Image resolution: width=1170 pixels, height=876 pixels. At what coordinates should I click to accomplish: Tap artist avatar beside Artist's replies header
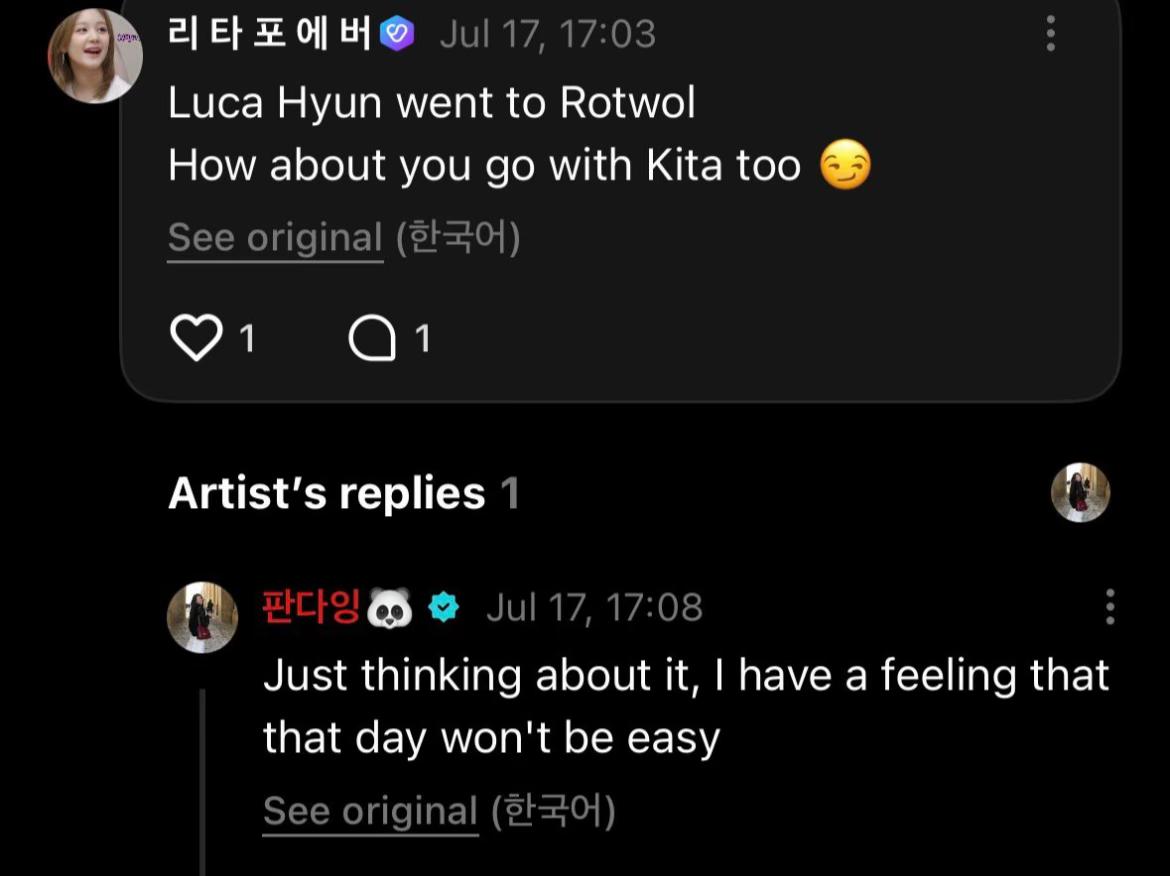(x=1080, y=492)
